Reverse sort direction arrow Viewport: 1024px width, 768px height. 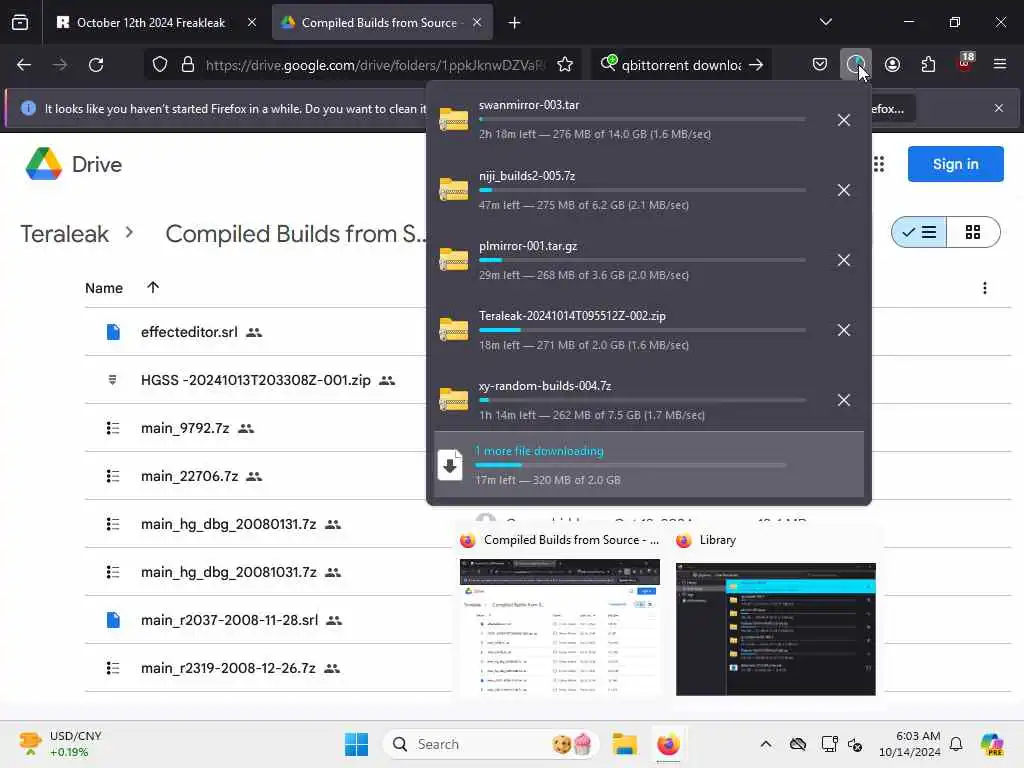pos(153,287)
